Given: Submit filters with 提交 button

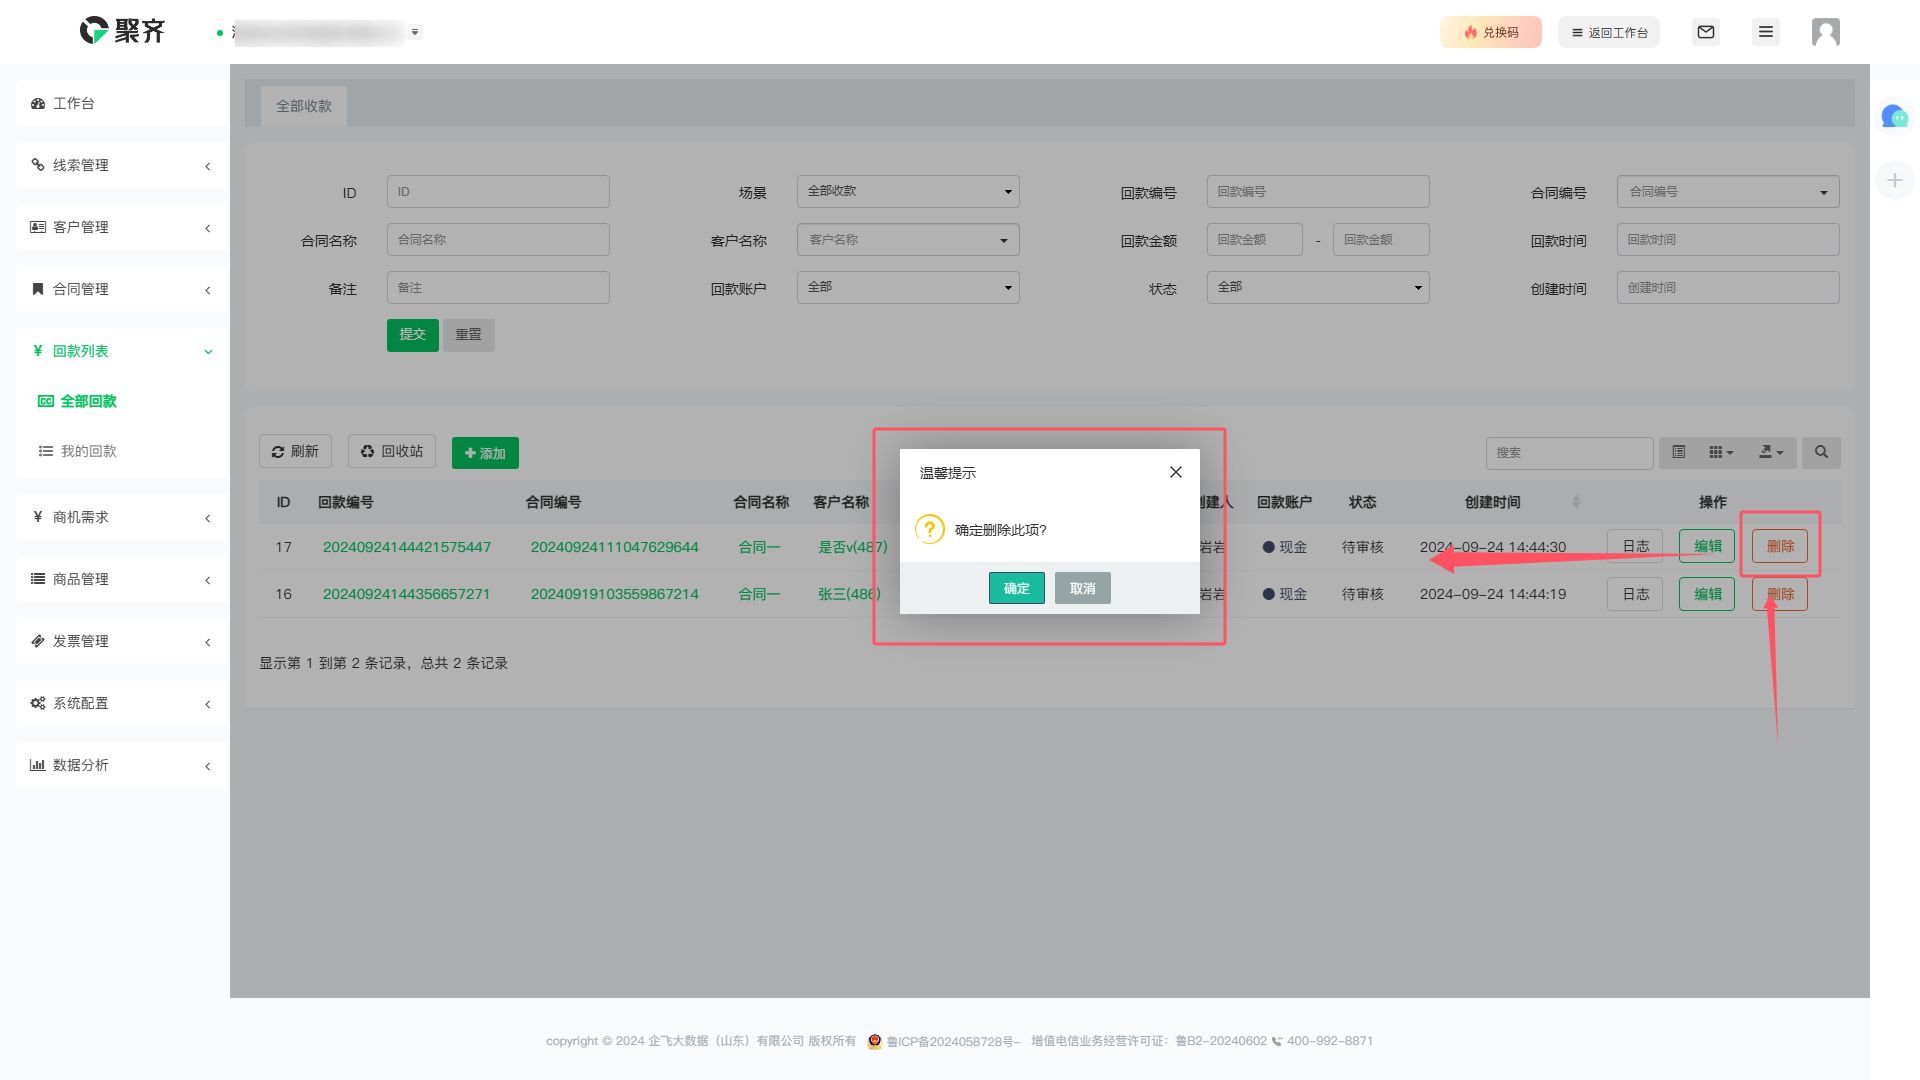Looking at the screenshot, I should tap(413, 335).
